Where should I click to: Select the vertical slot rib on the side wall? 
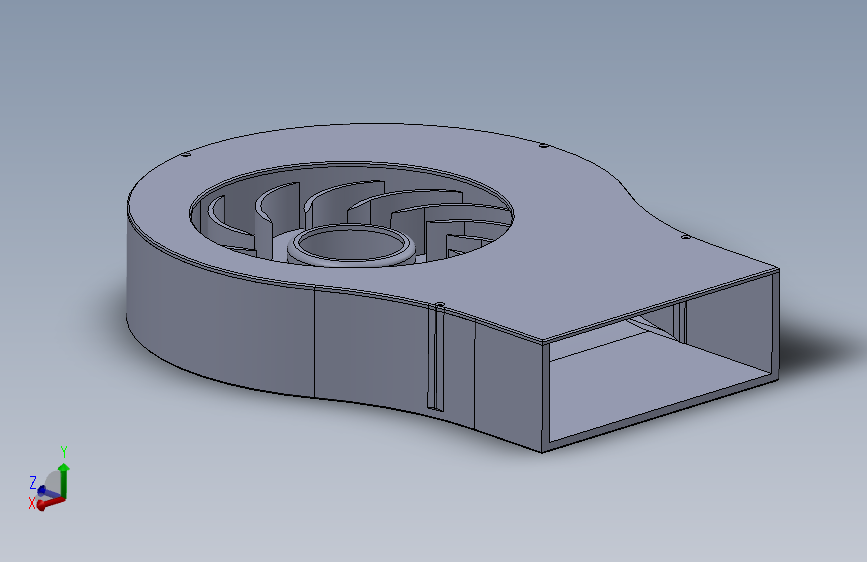pyautogui.click(x=436, y=357)
